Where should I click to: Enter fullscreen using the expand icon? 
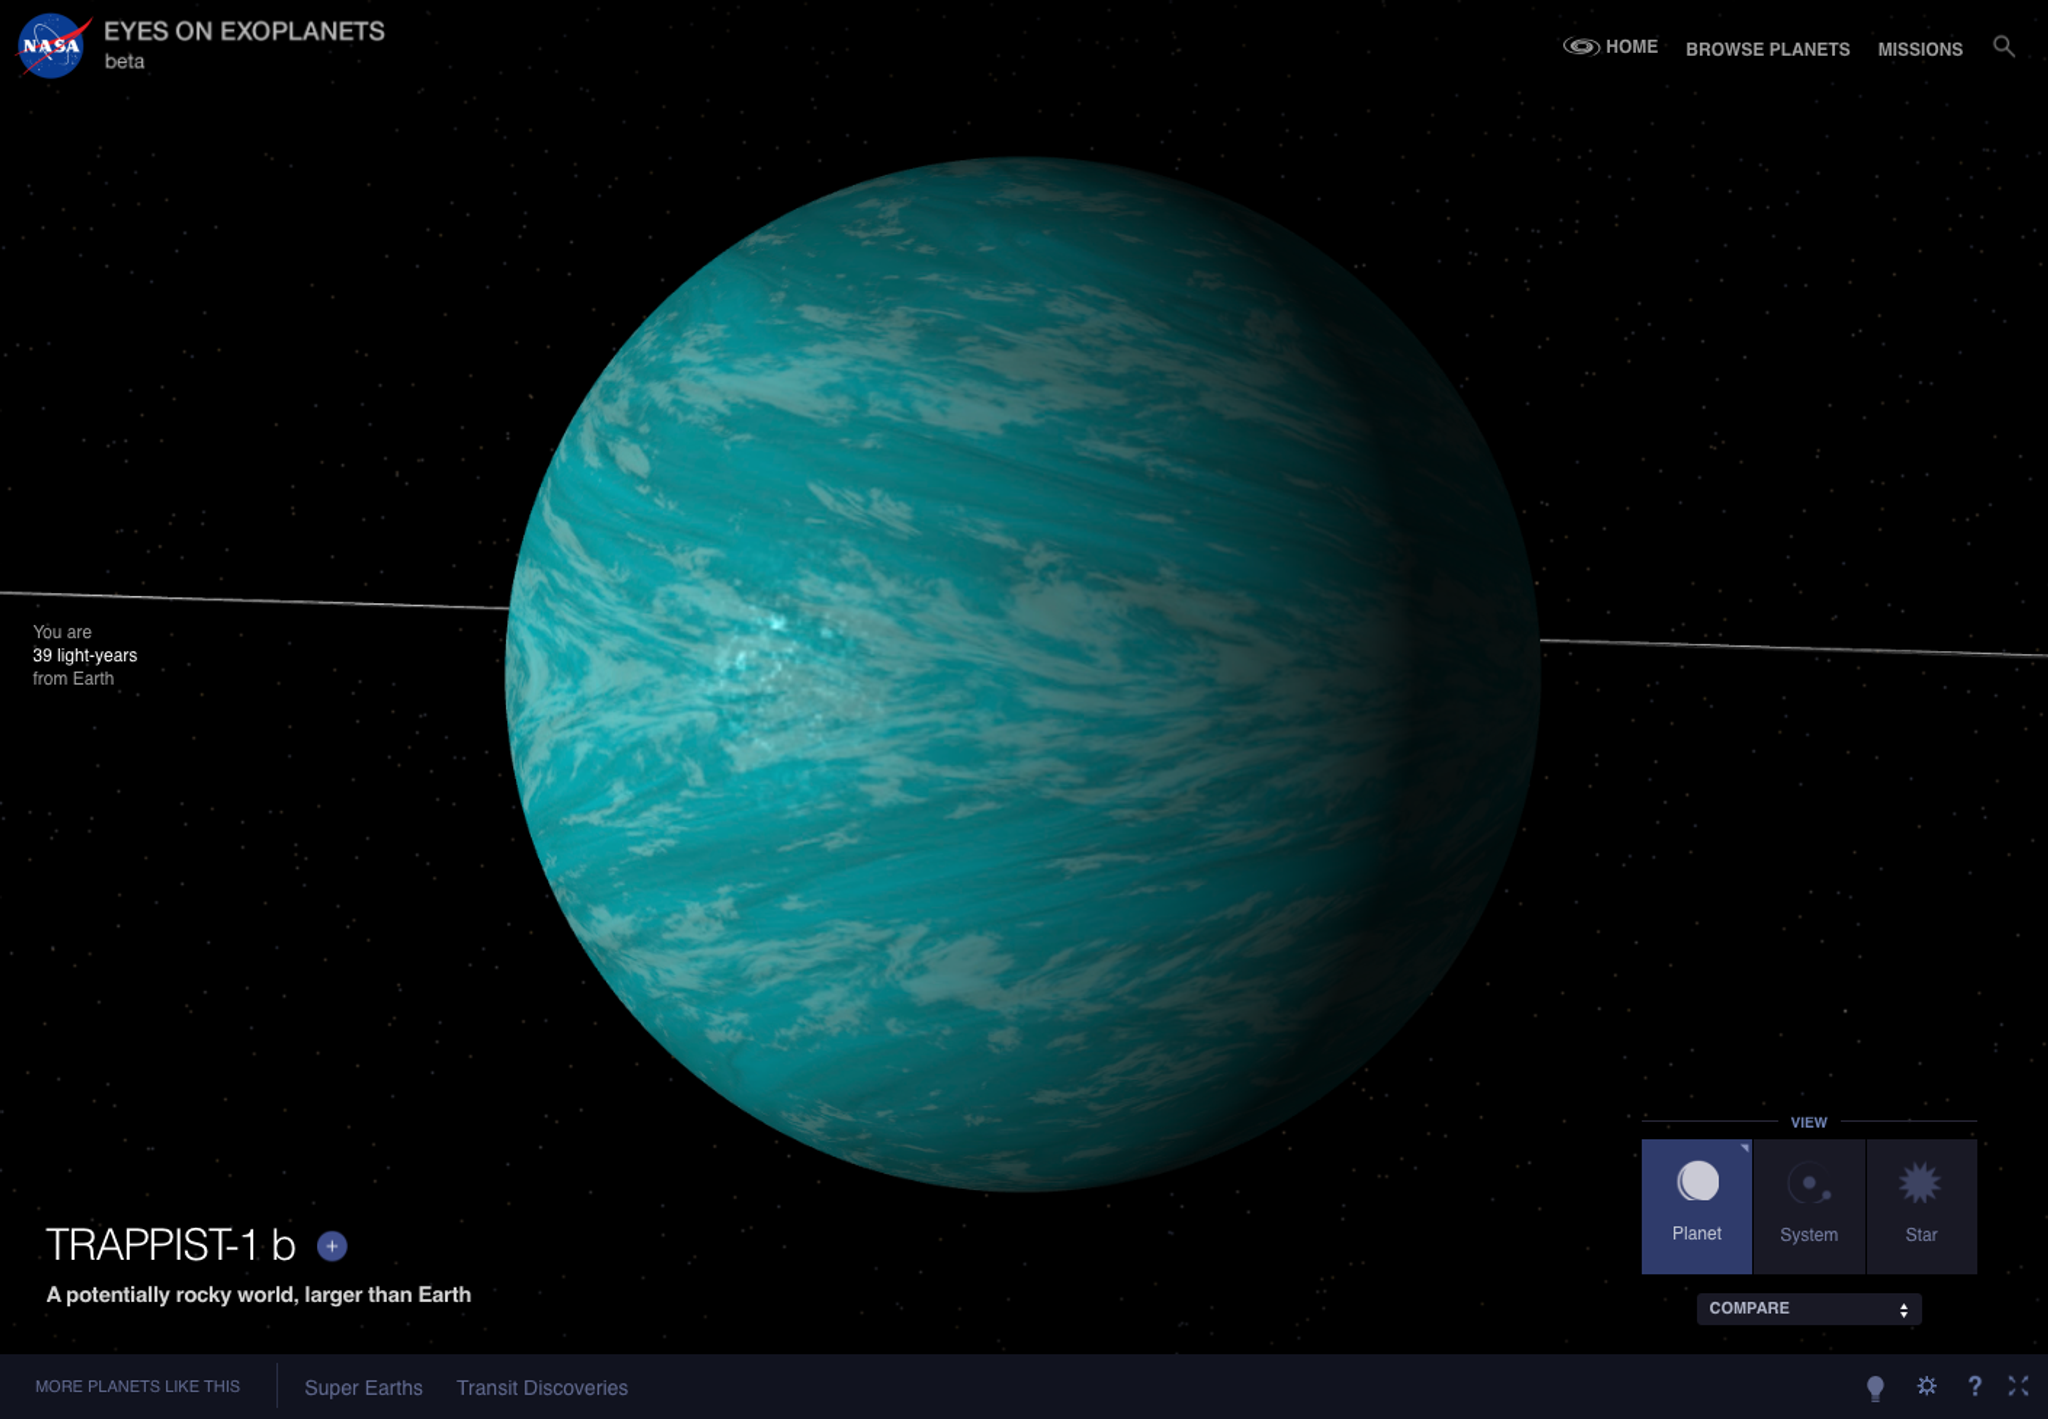point(2019,1386)
